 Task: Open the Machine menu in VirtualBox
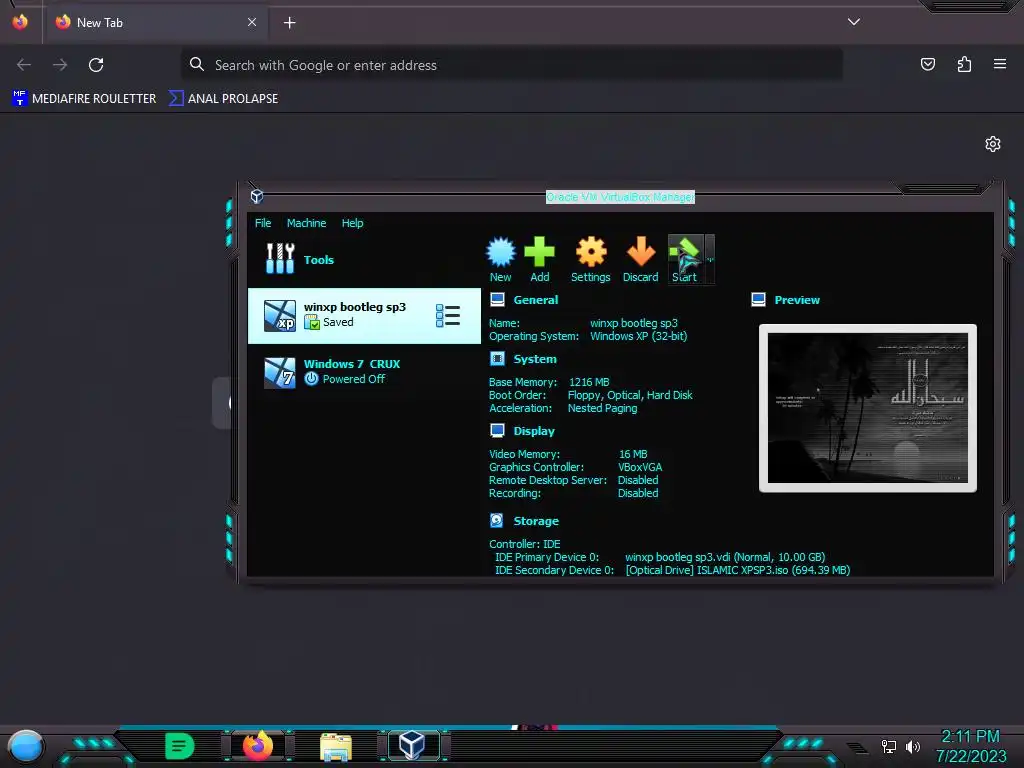point(306,223)
